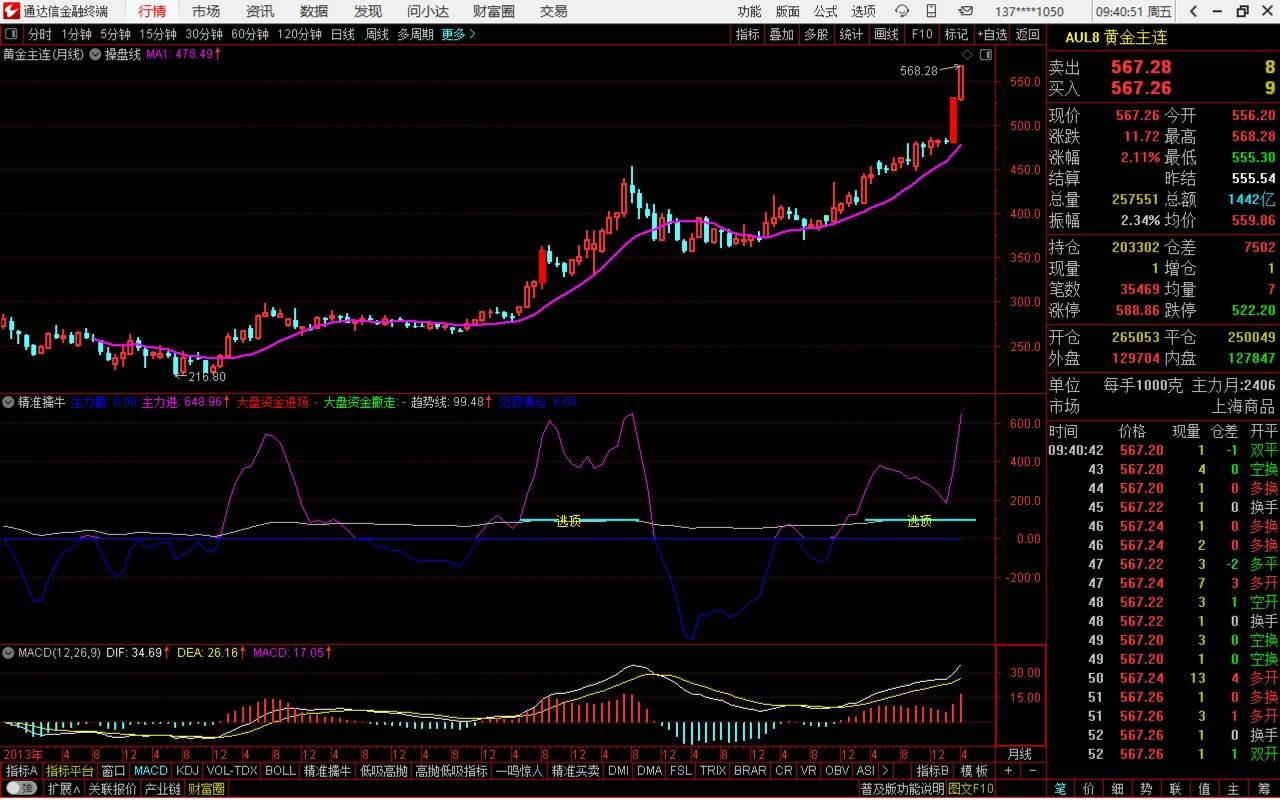
Task: Select the KDJ indicator tab
Action: point(187,771)
